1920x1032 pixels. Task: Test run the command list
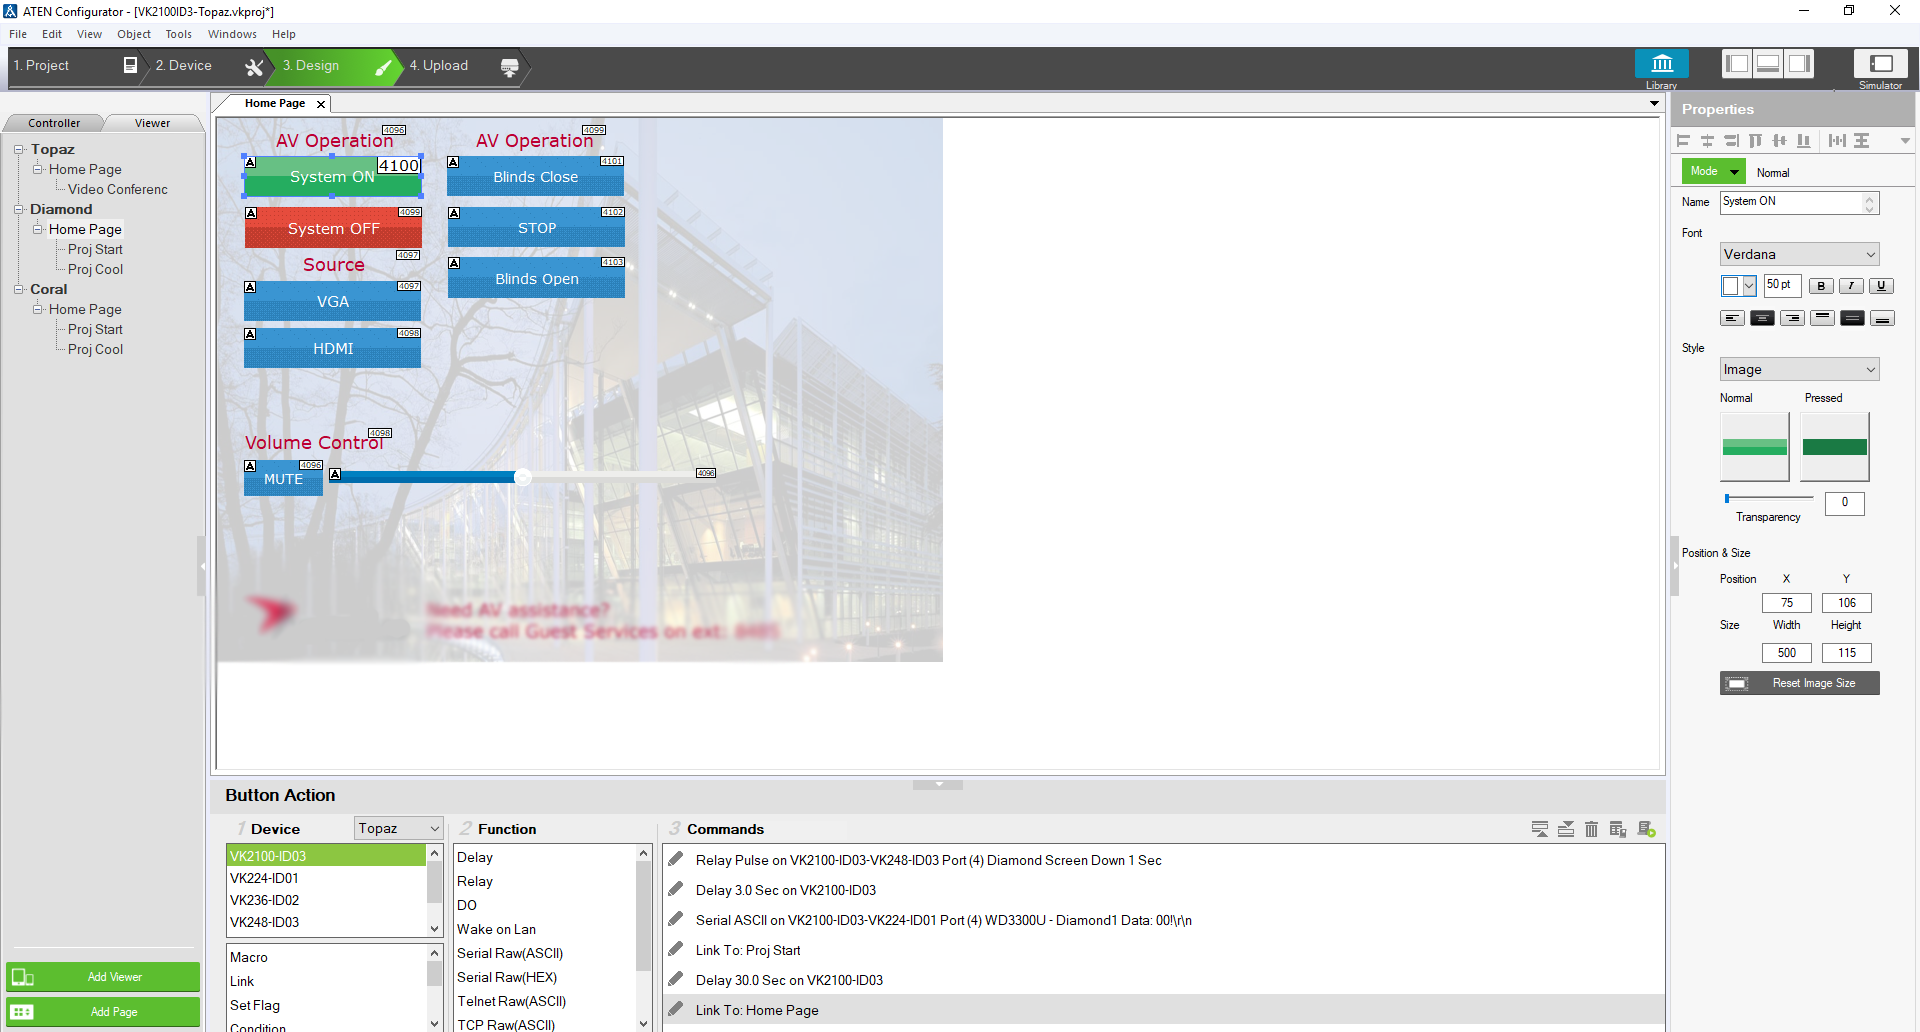pos(1646,829)
